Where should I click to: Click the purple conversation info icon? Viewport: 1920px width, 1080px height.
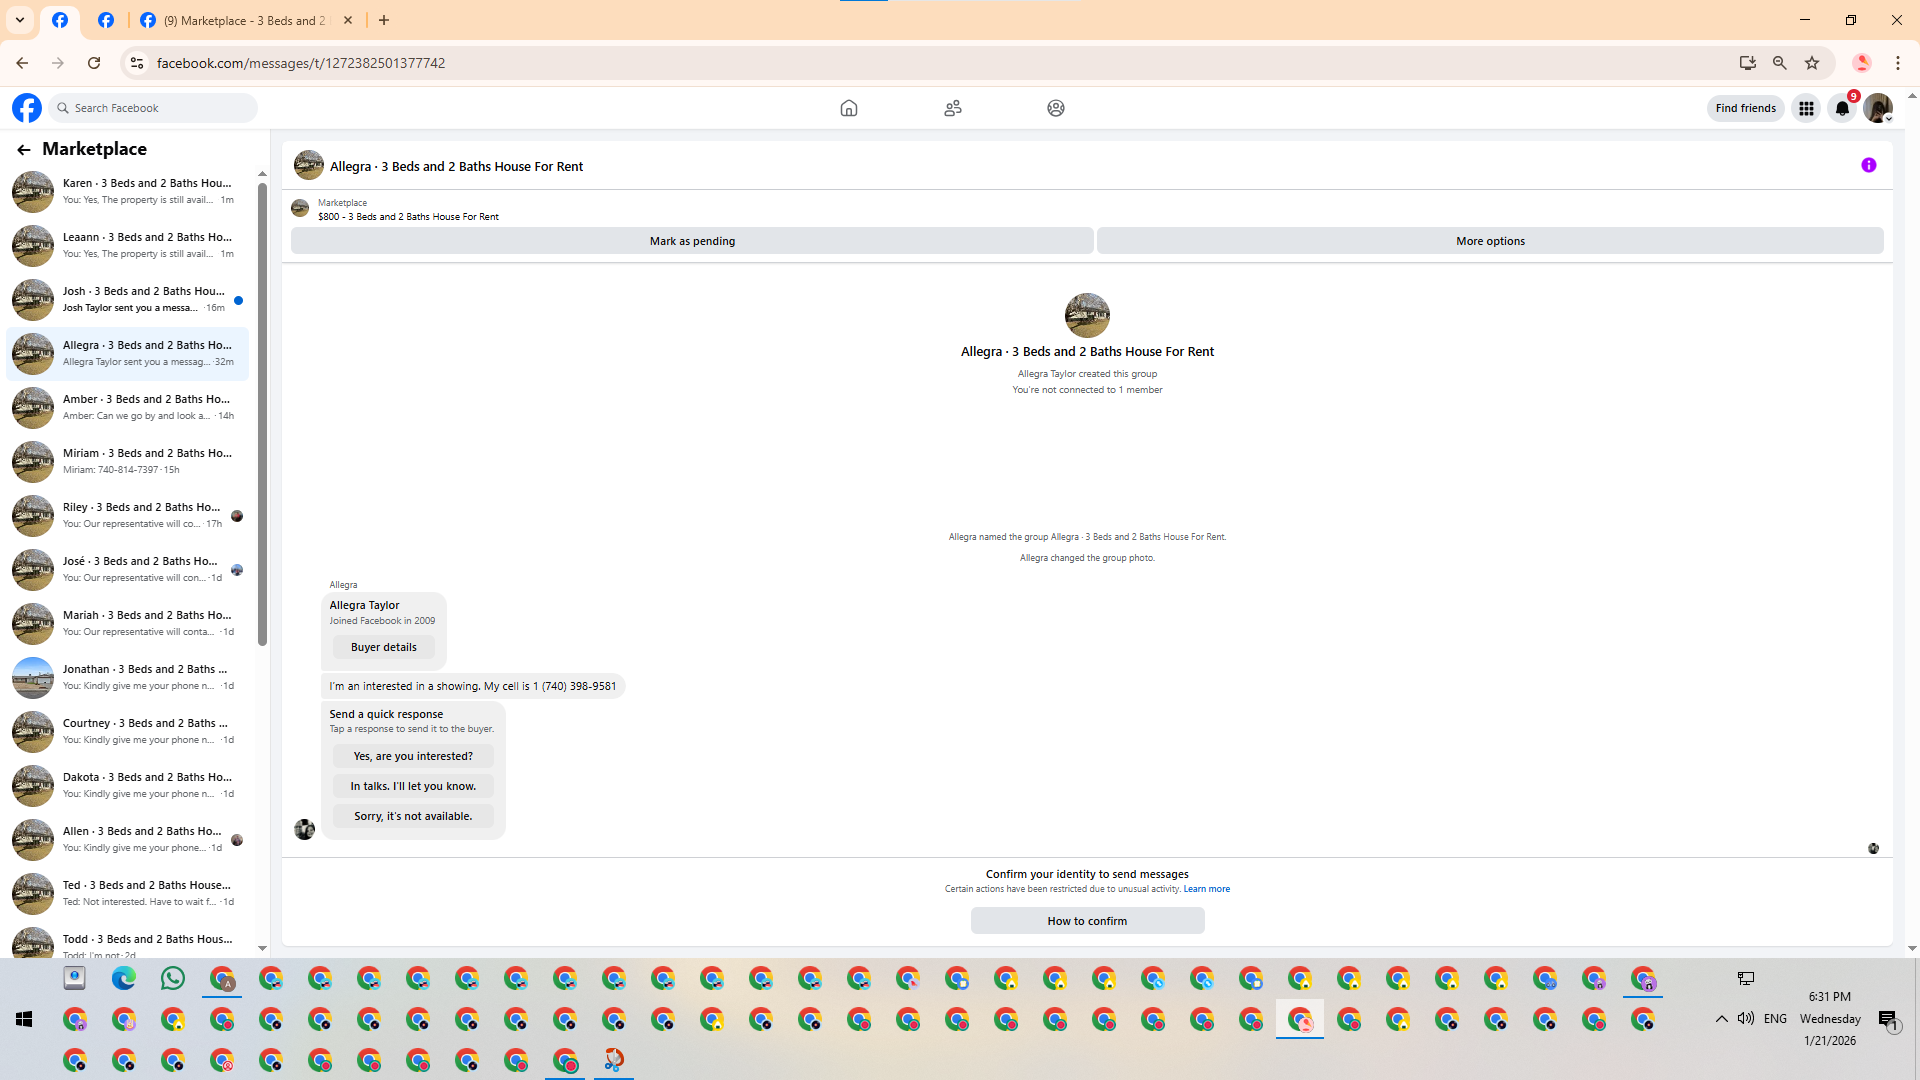coord(1868,166)
